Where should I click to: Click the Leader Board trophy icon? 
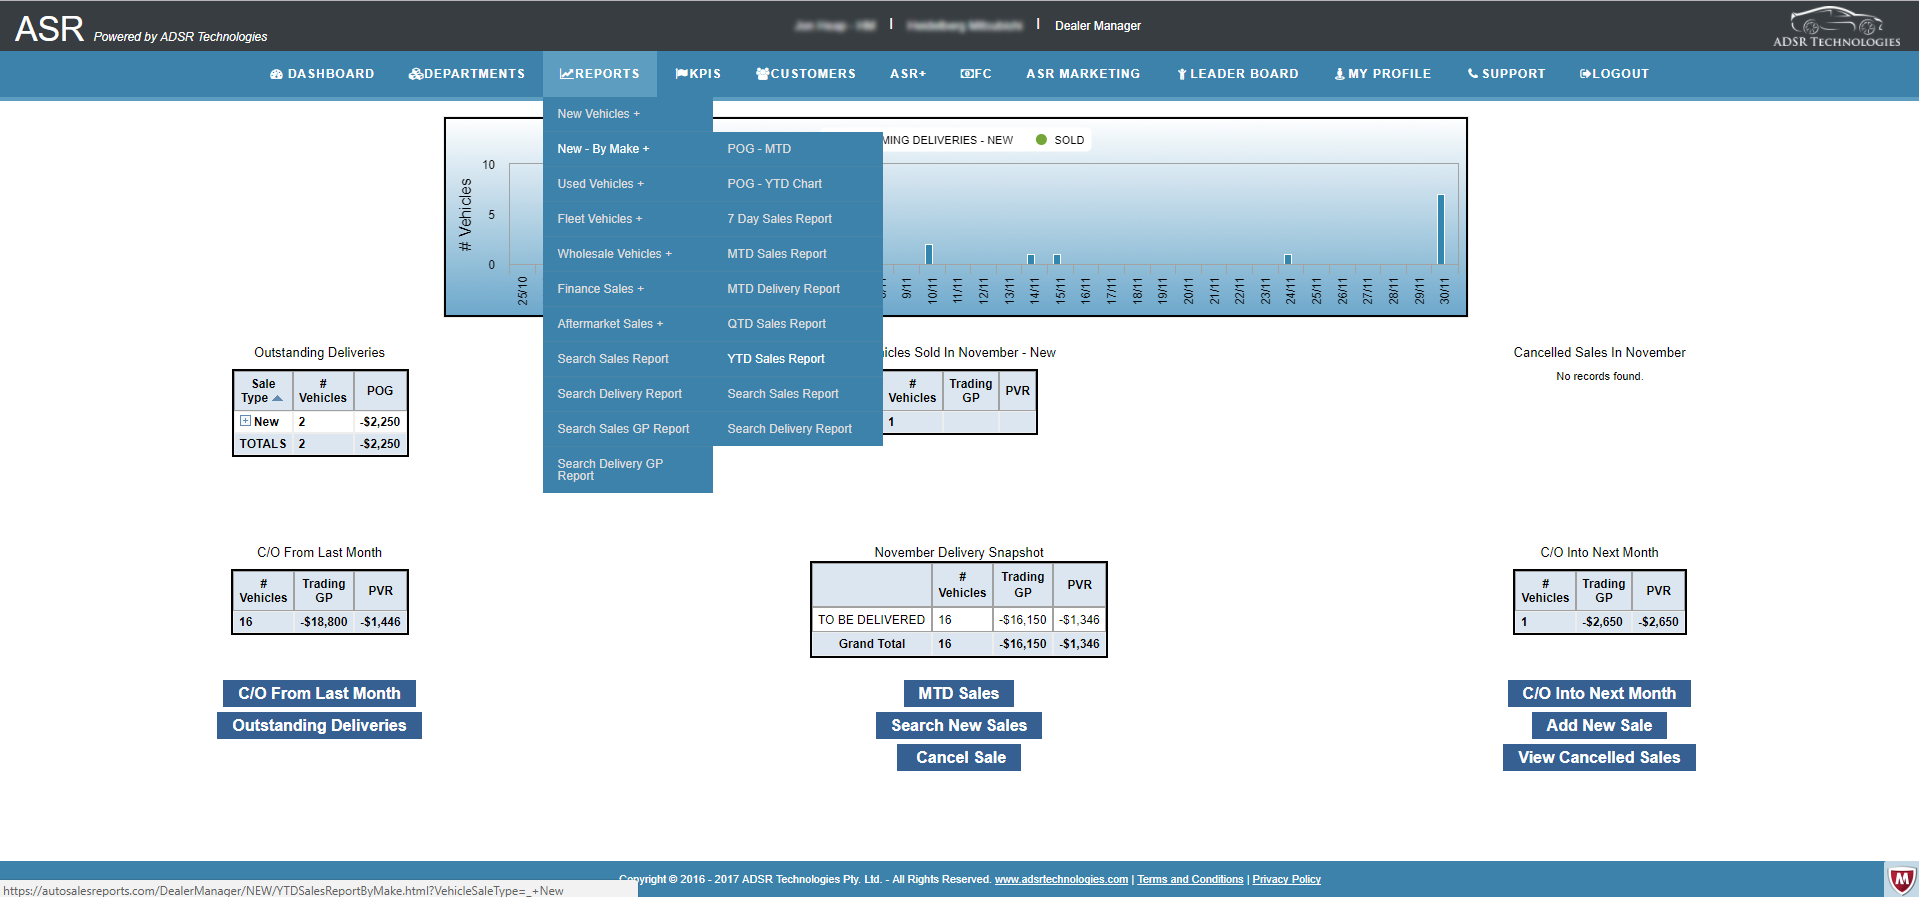1181,74
